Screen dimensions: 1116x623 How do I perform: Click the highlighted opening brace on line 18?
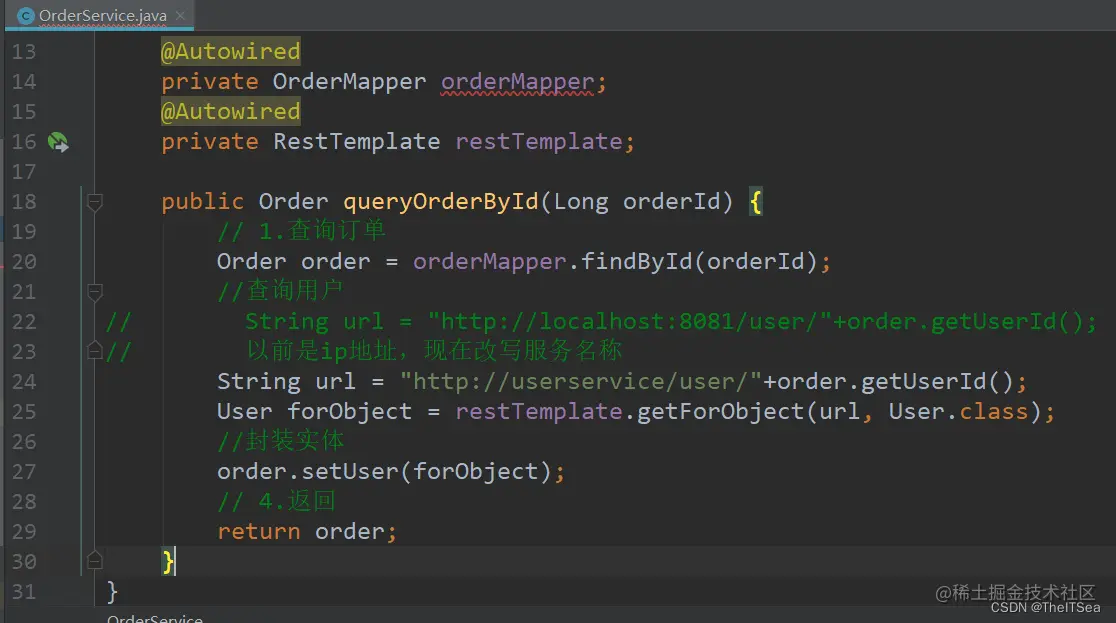(756, 202)
